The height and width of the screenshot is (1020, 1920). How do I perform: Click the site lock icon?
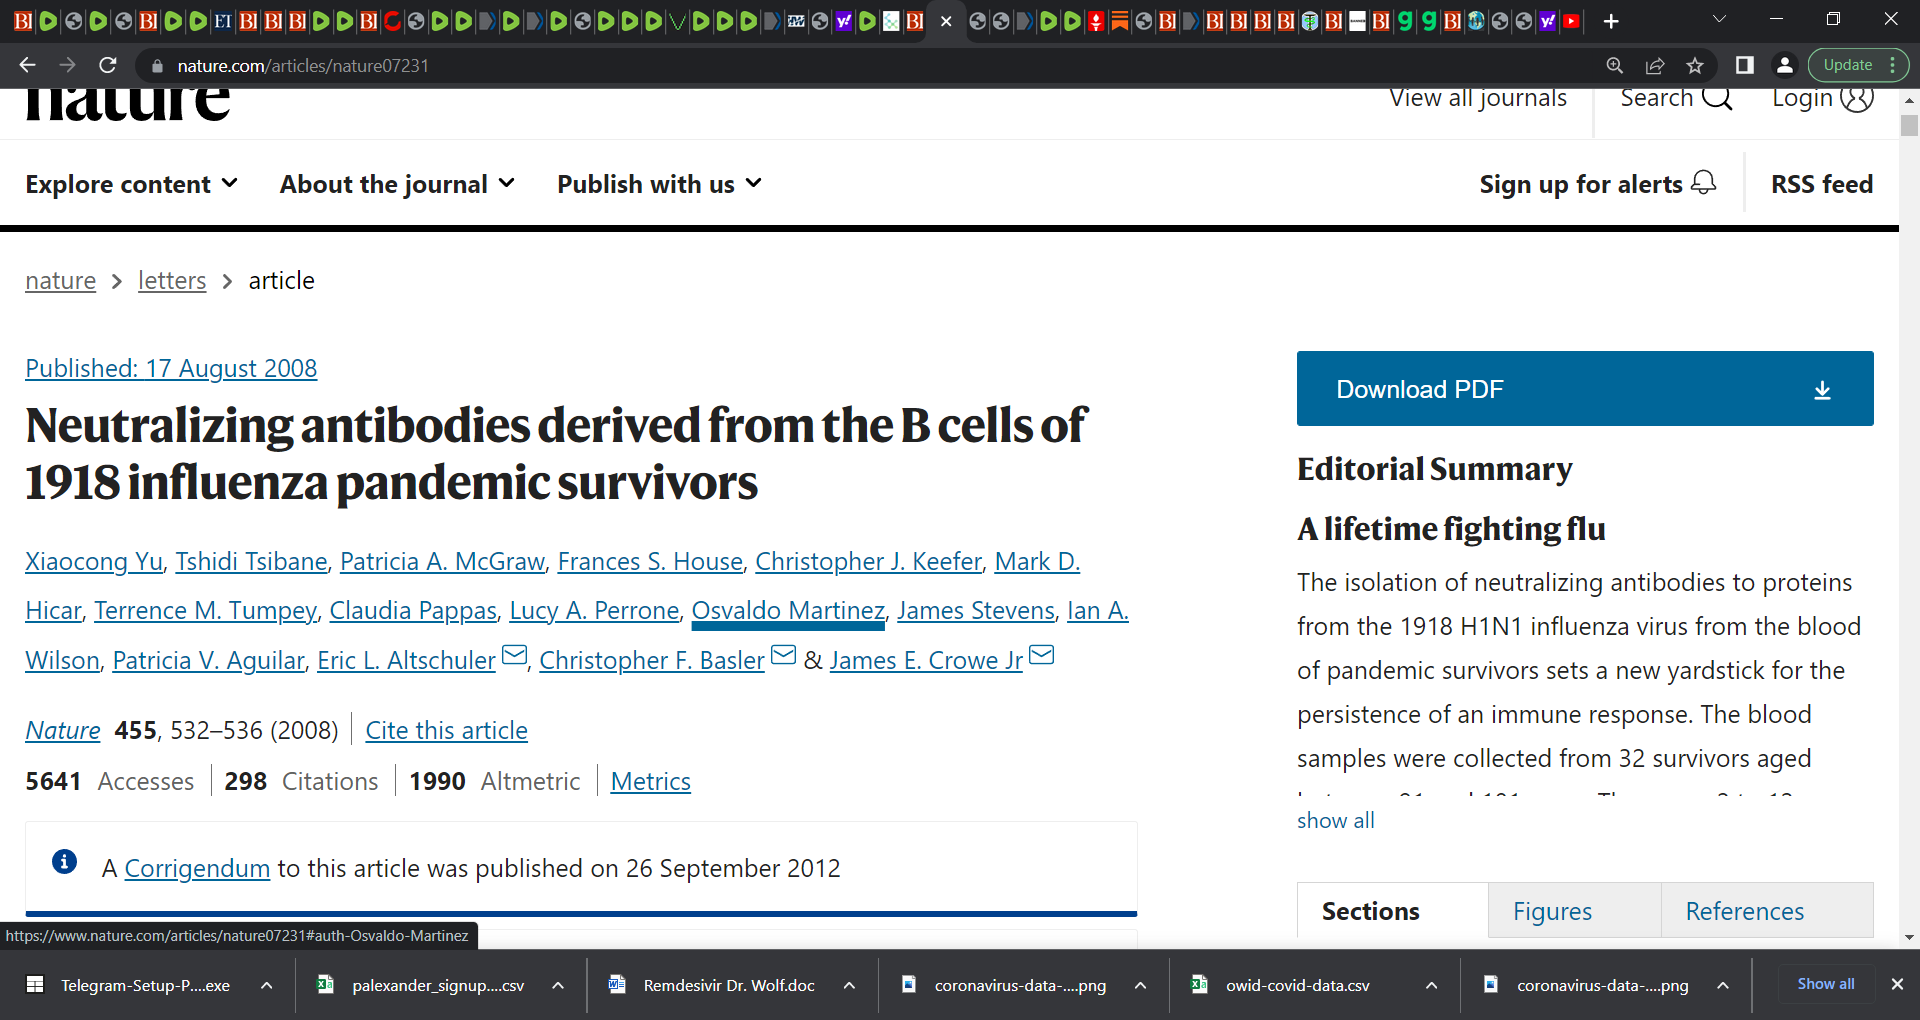pos(156,66)
